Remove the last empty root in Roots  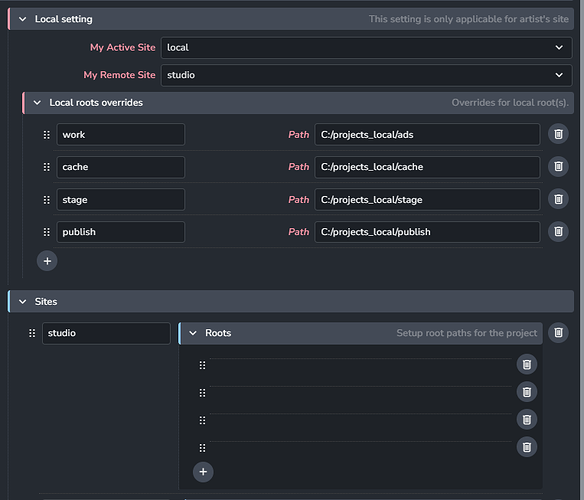pyautogui.click(x=527, y=447)
